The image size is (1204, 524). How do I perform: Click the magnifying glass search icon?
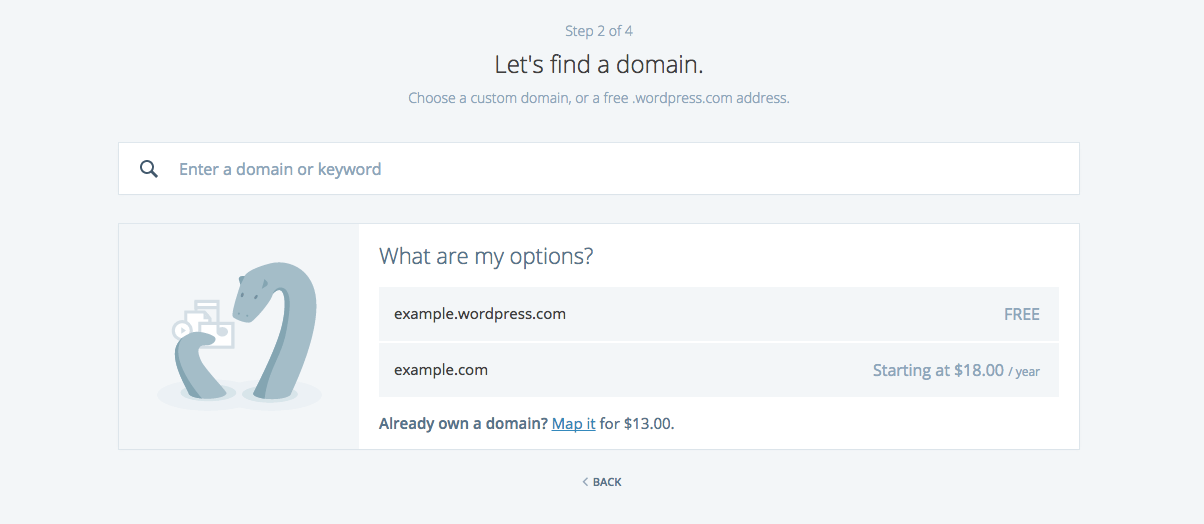(x=149, y=169)
